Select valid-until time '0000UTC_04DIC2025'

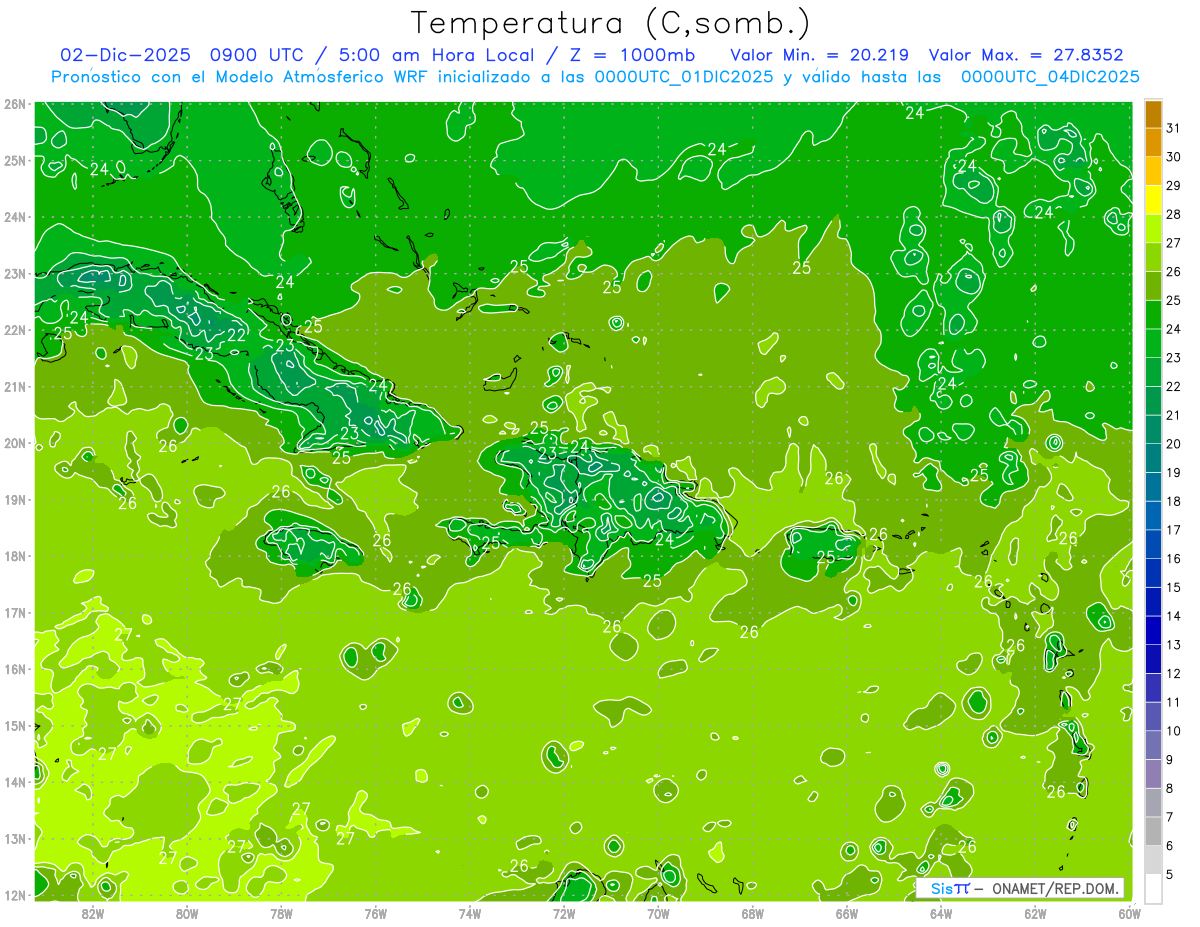click(1050, 77)
